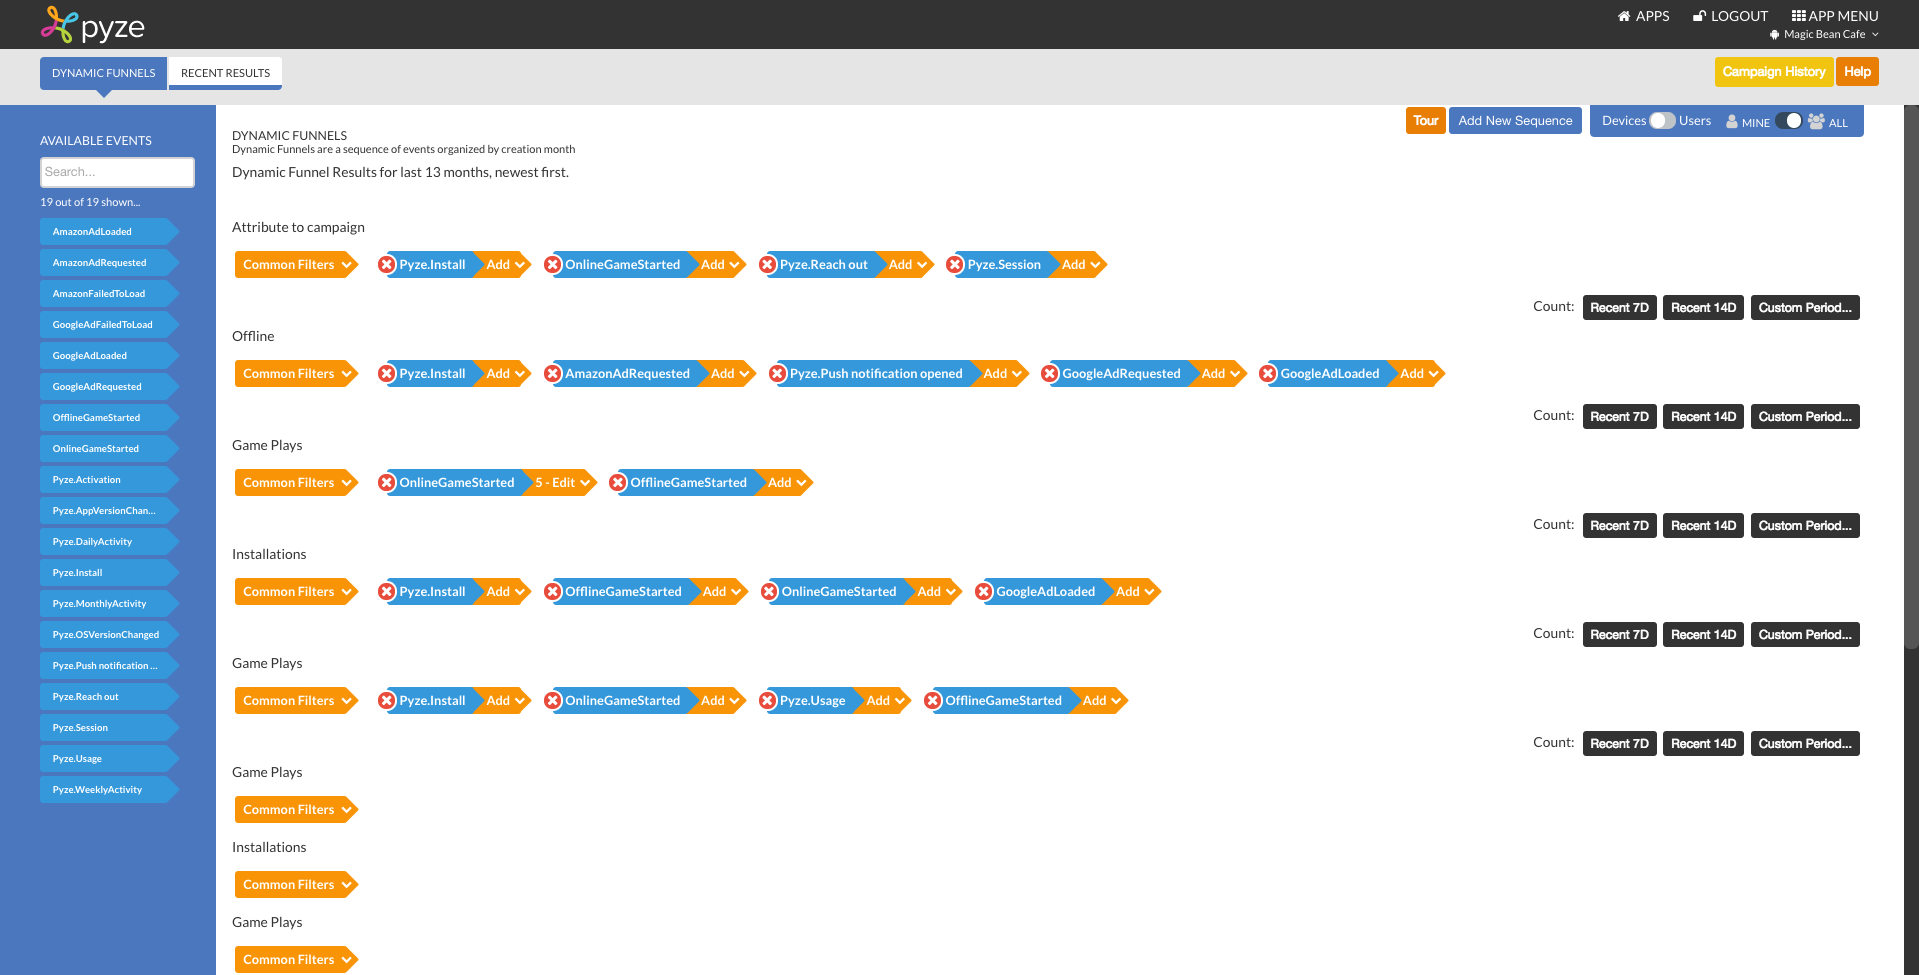
Task: Remove GoogleAdLoaded from Offline funnel
Action: [1268, 374]
